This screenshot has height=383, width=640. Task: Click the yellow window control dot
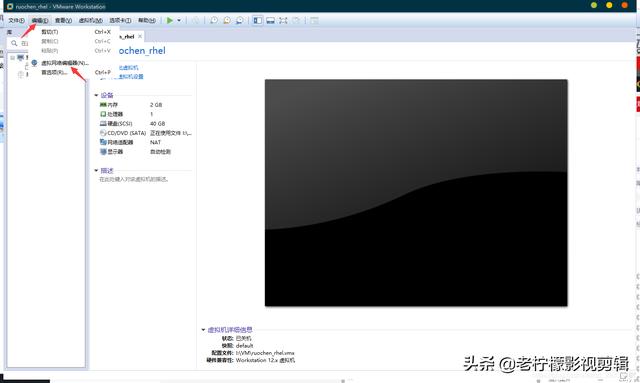tap(609, 5)
